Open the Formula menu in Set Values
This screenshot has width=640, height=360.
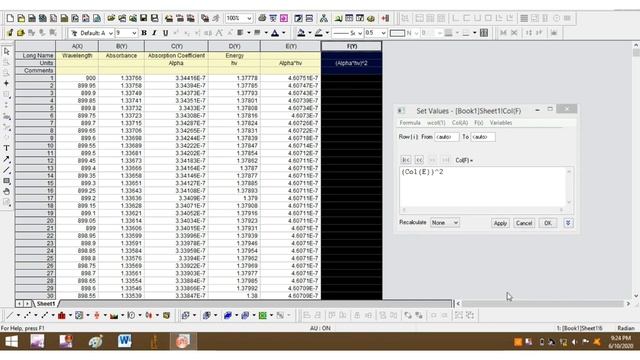pyautogui.click(x=410, y=123)
